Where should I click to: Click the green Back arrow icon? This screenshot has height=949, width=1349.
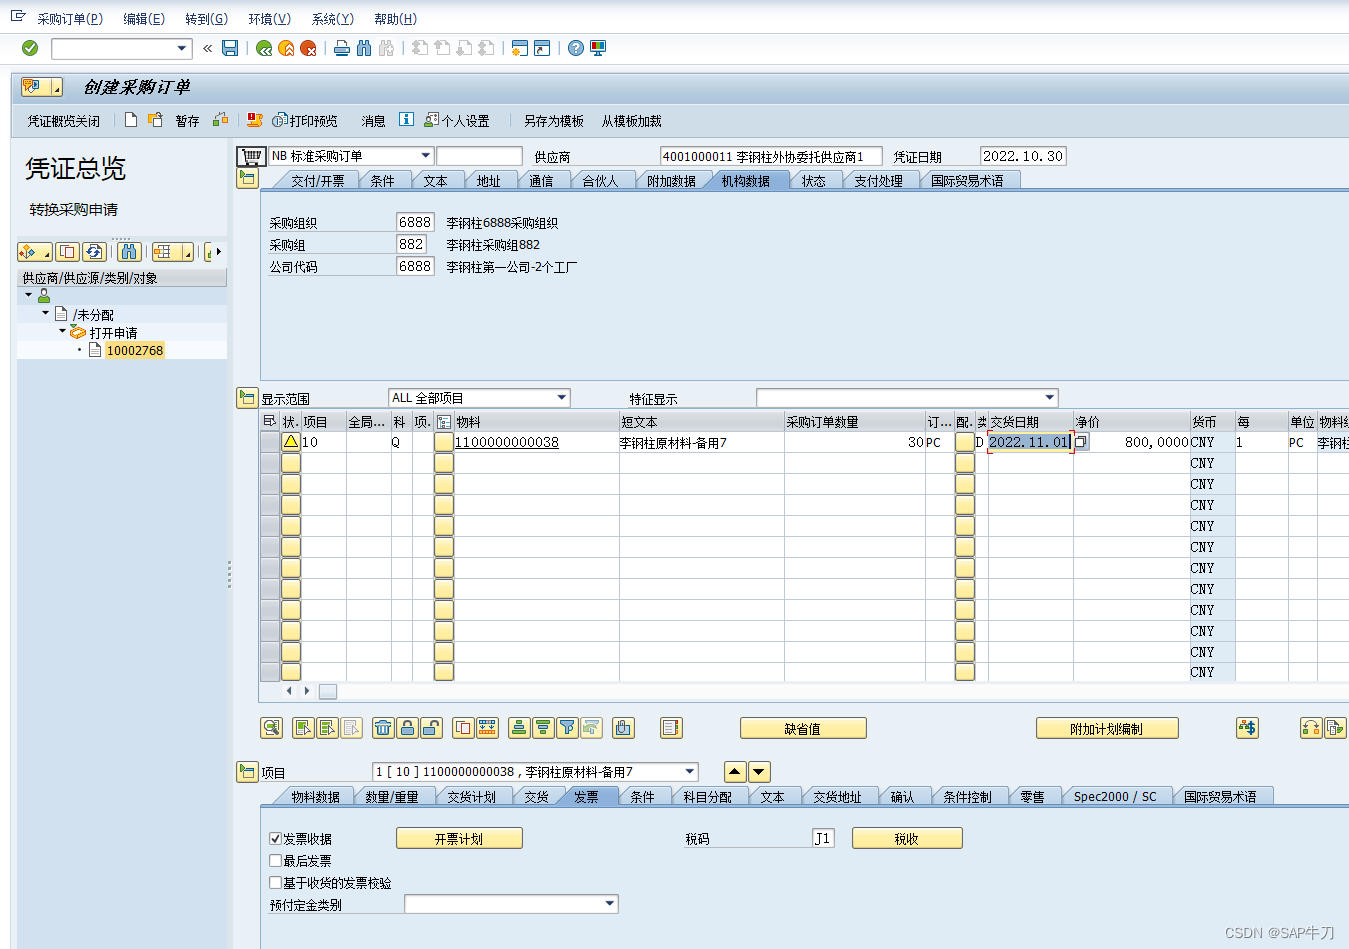pyautogui.click(x=264, y=48)
